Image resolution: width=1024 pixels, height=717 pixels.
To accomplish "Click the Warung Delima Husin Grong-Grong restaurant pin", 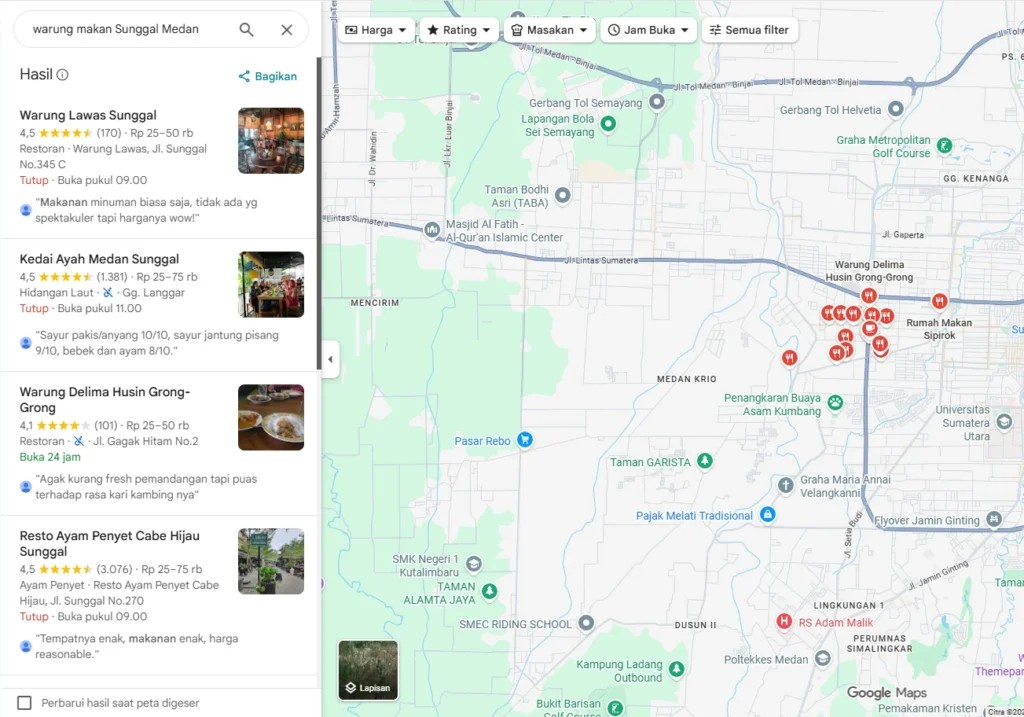I will 869,296.
